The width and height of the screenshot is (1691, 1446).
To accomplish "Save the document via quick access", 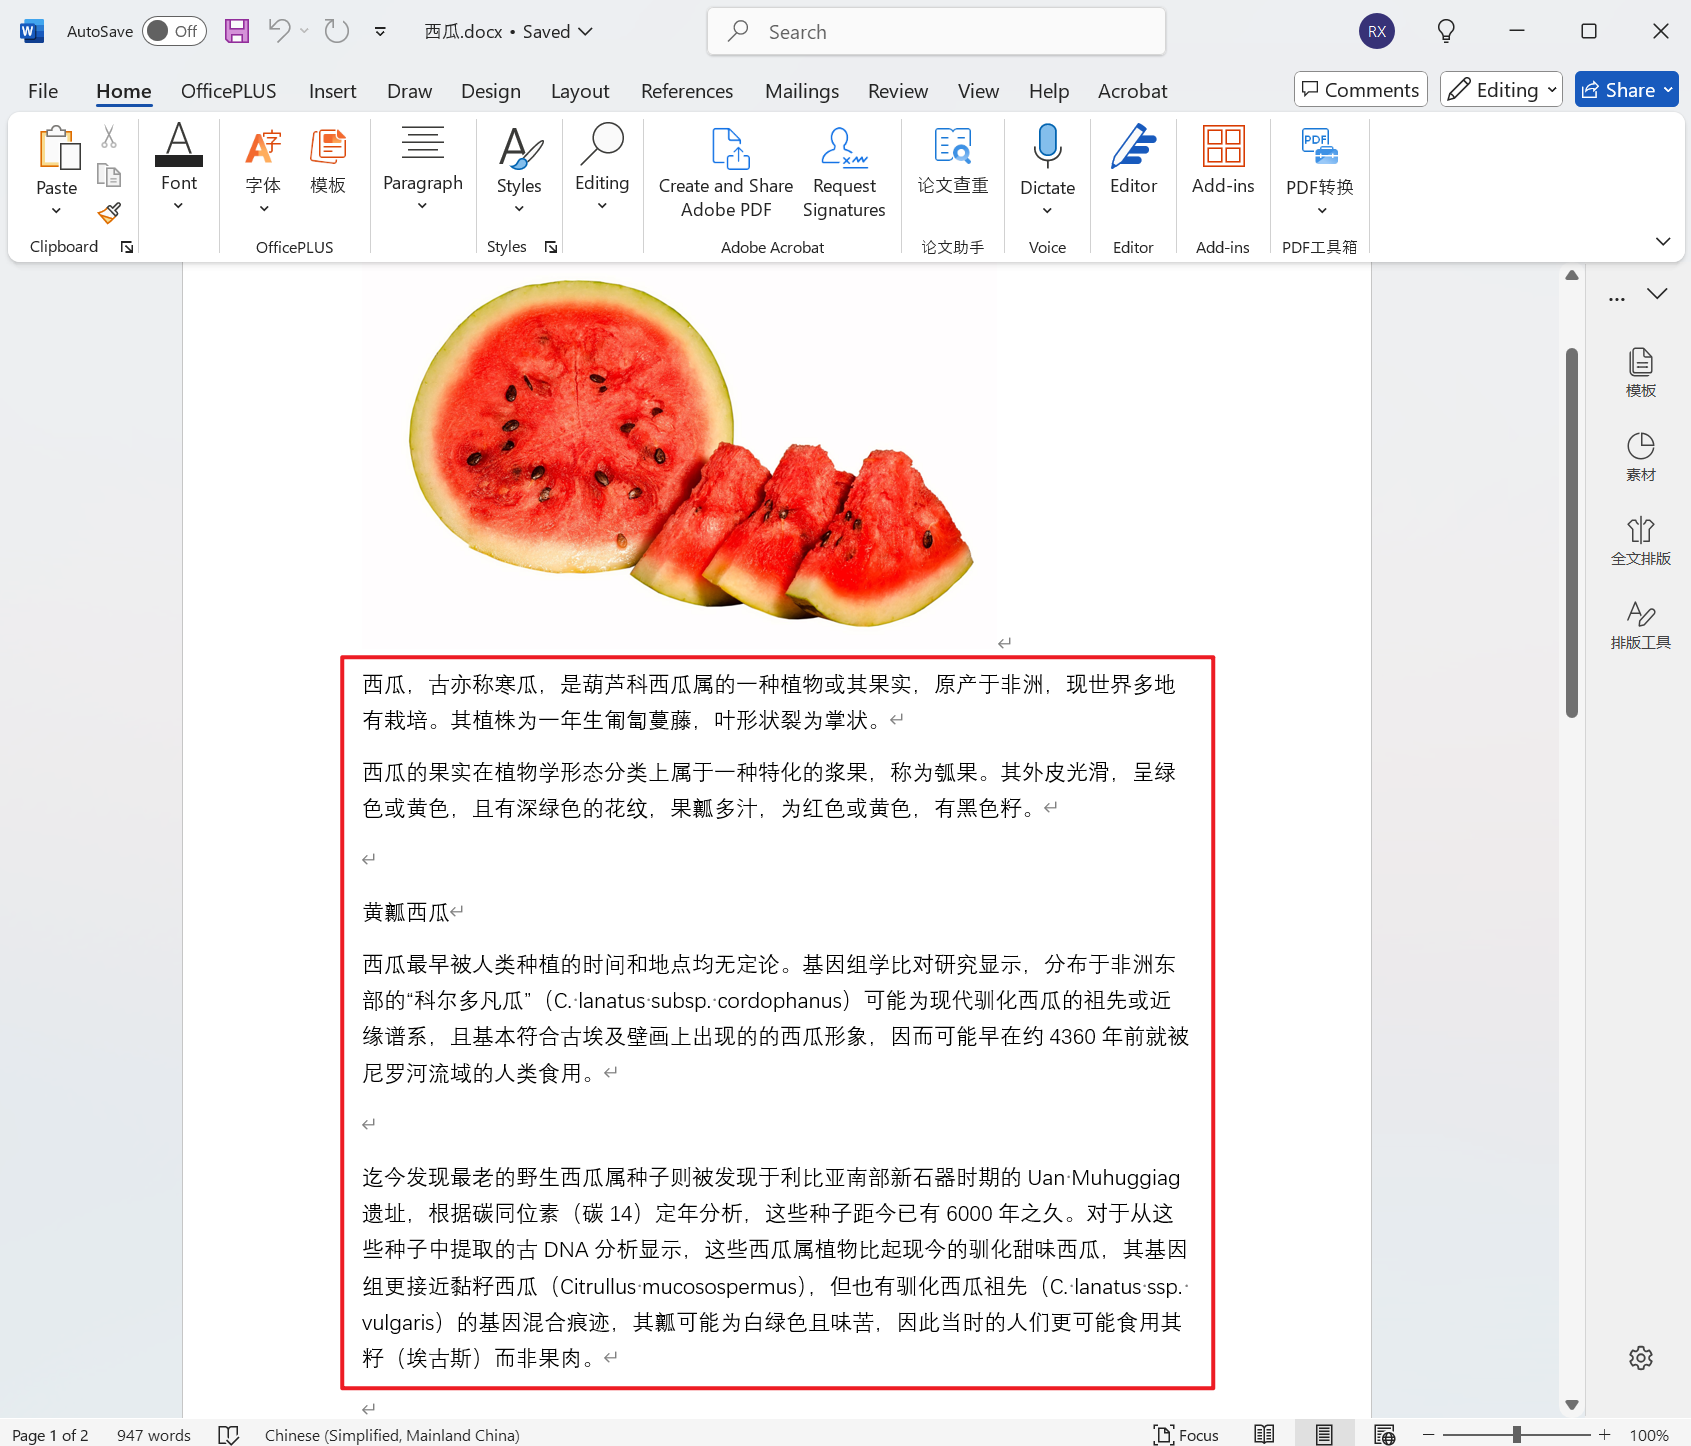I will point(237,31).
